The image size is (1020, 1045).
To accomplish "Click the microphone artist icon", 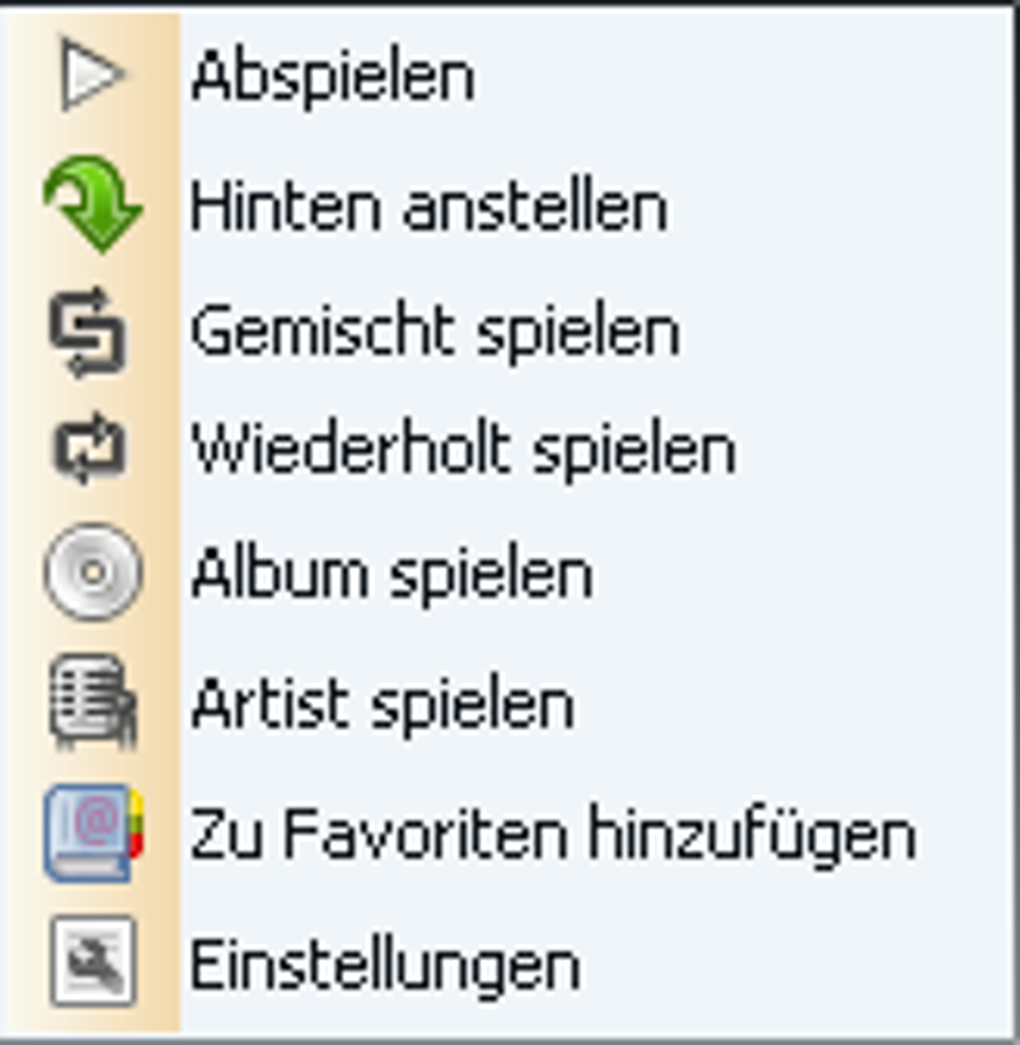I will [93, 702].
